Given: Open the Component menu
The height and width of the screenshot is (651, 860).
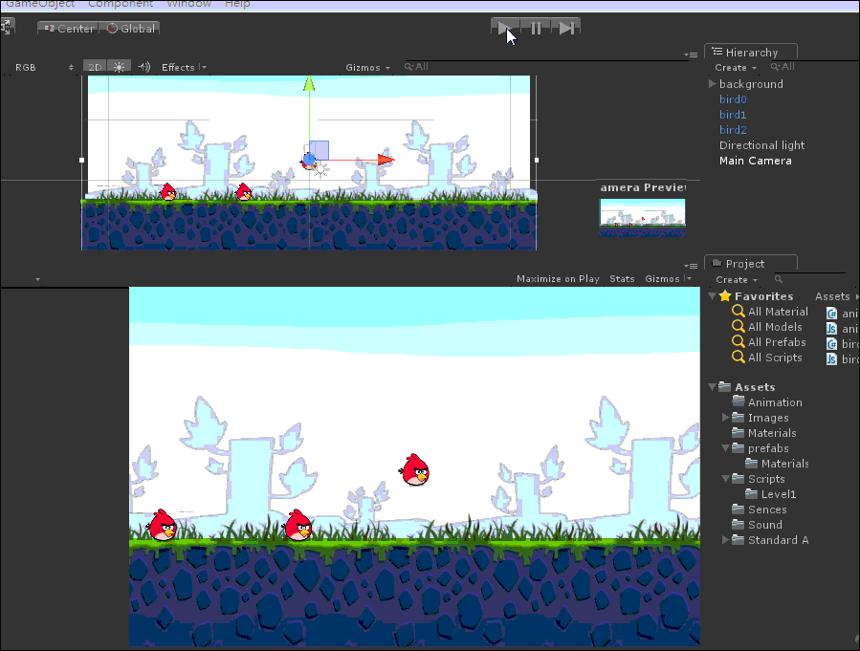Looking at the screenshot, I should coord(120,4).
